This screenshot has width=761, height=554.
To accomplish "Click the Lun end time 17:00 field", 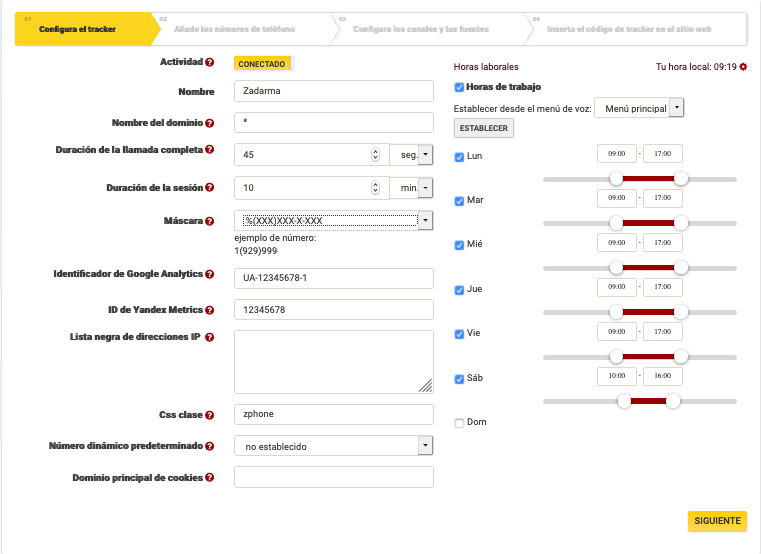I will pyautogui.click(x=662, y=153).
